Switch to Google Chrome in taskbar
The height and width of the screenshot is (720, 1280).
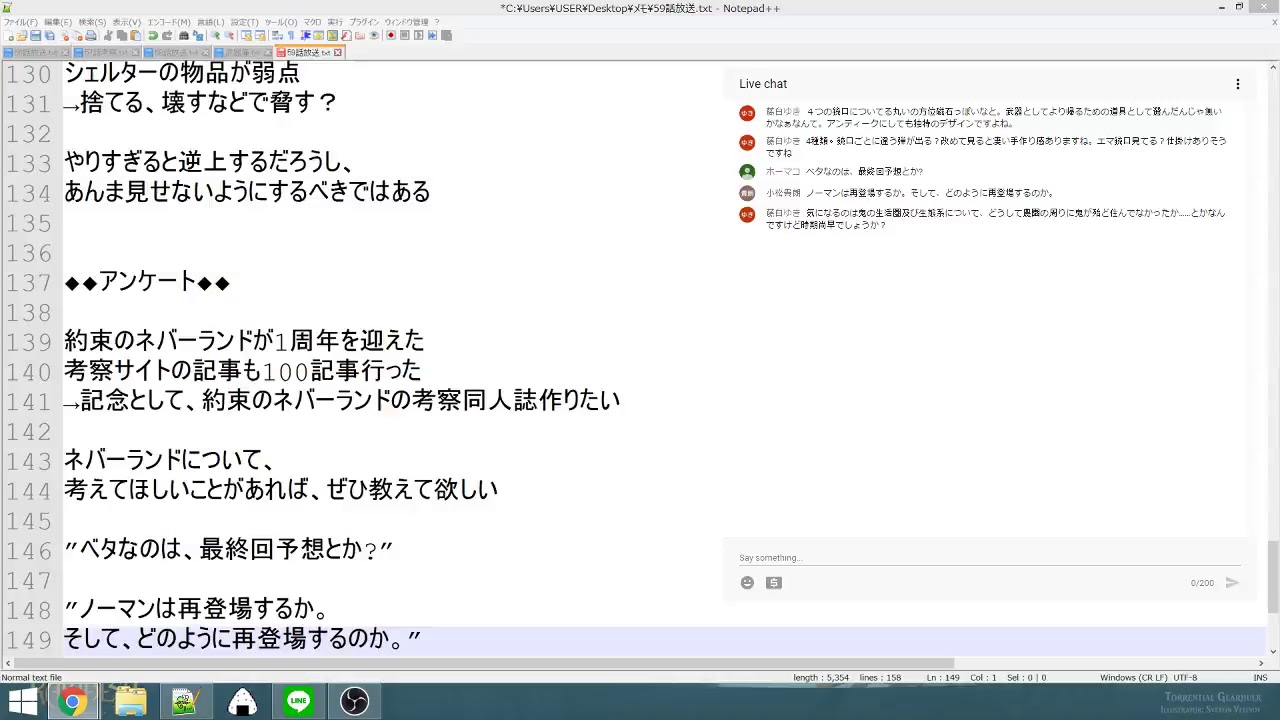[71, 702]
